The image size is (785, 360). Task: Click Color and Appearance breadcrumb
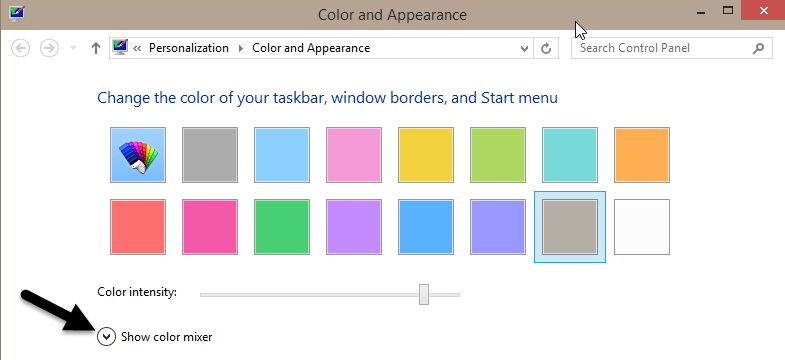(x=311, y=48)
